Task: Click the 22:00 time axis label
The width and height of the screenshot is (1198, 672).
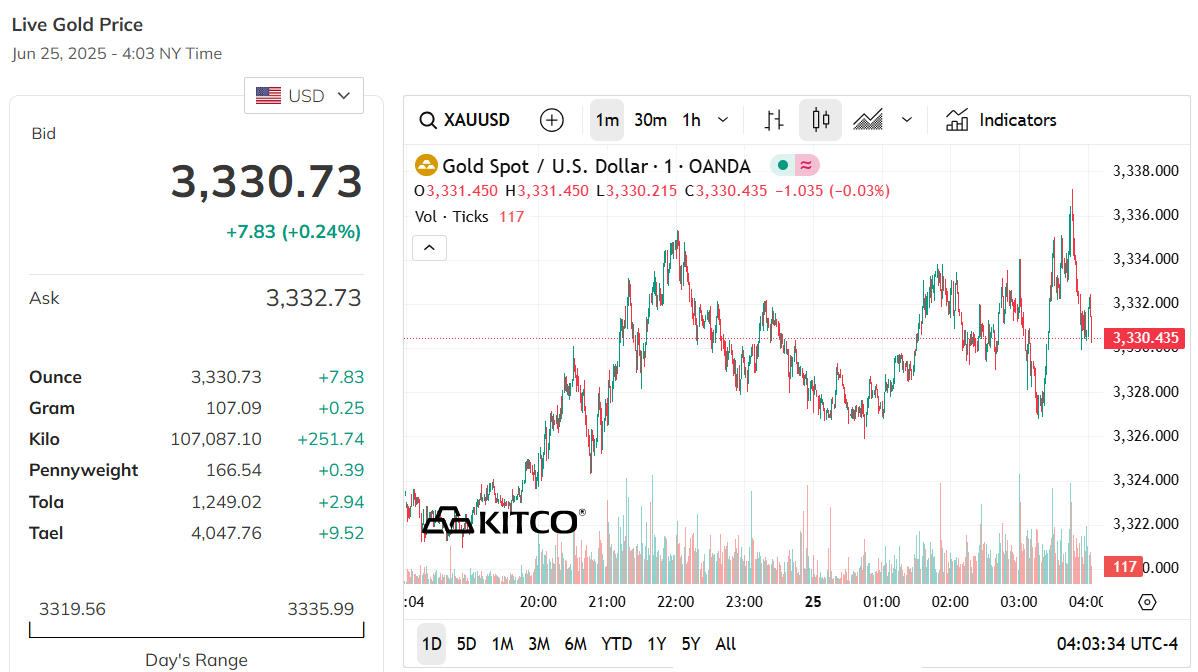Action: (675, 602)
